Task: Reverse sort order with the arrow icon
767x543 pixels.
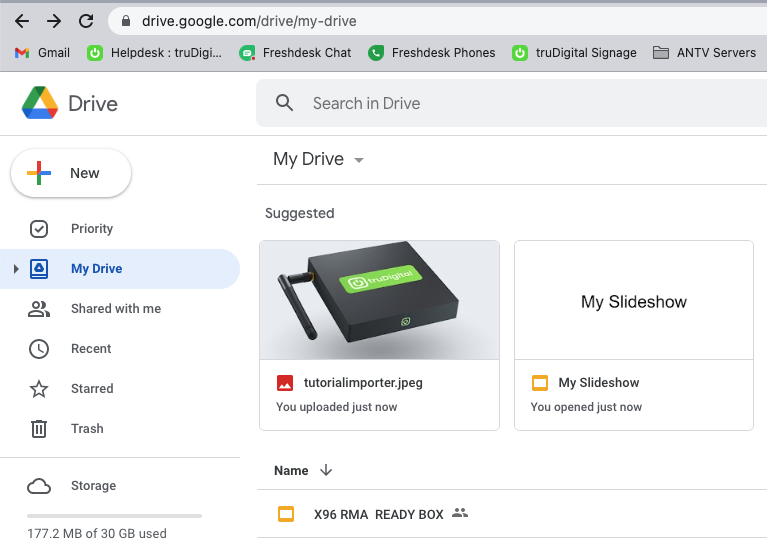Action: coord(326,471)
